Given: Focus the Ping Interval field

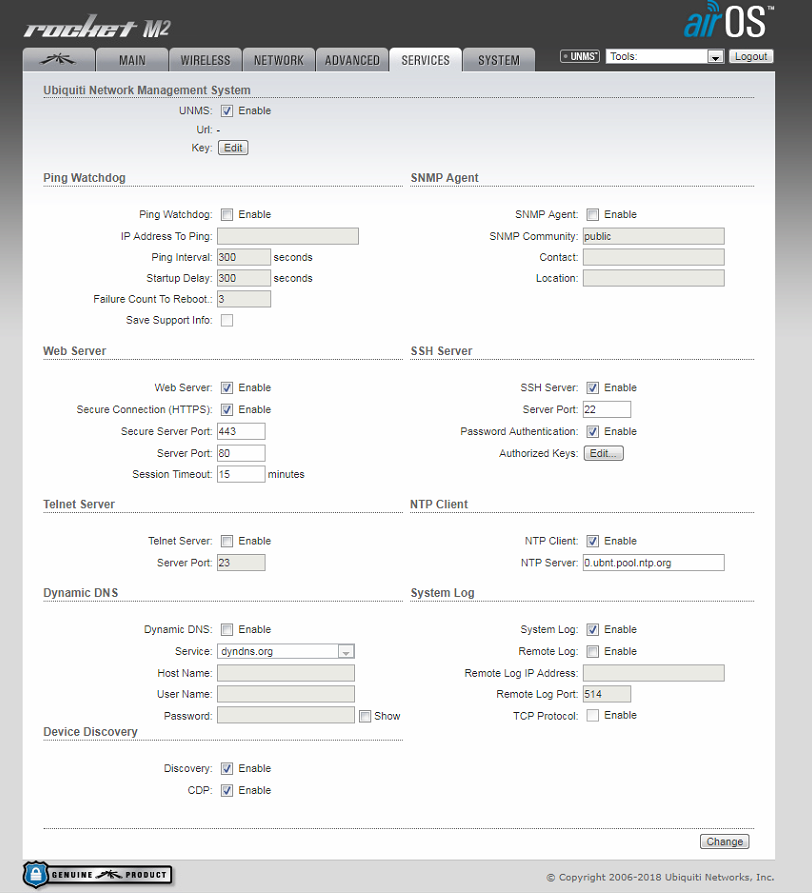Looking at the screenshot, I should point(244,257).
